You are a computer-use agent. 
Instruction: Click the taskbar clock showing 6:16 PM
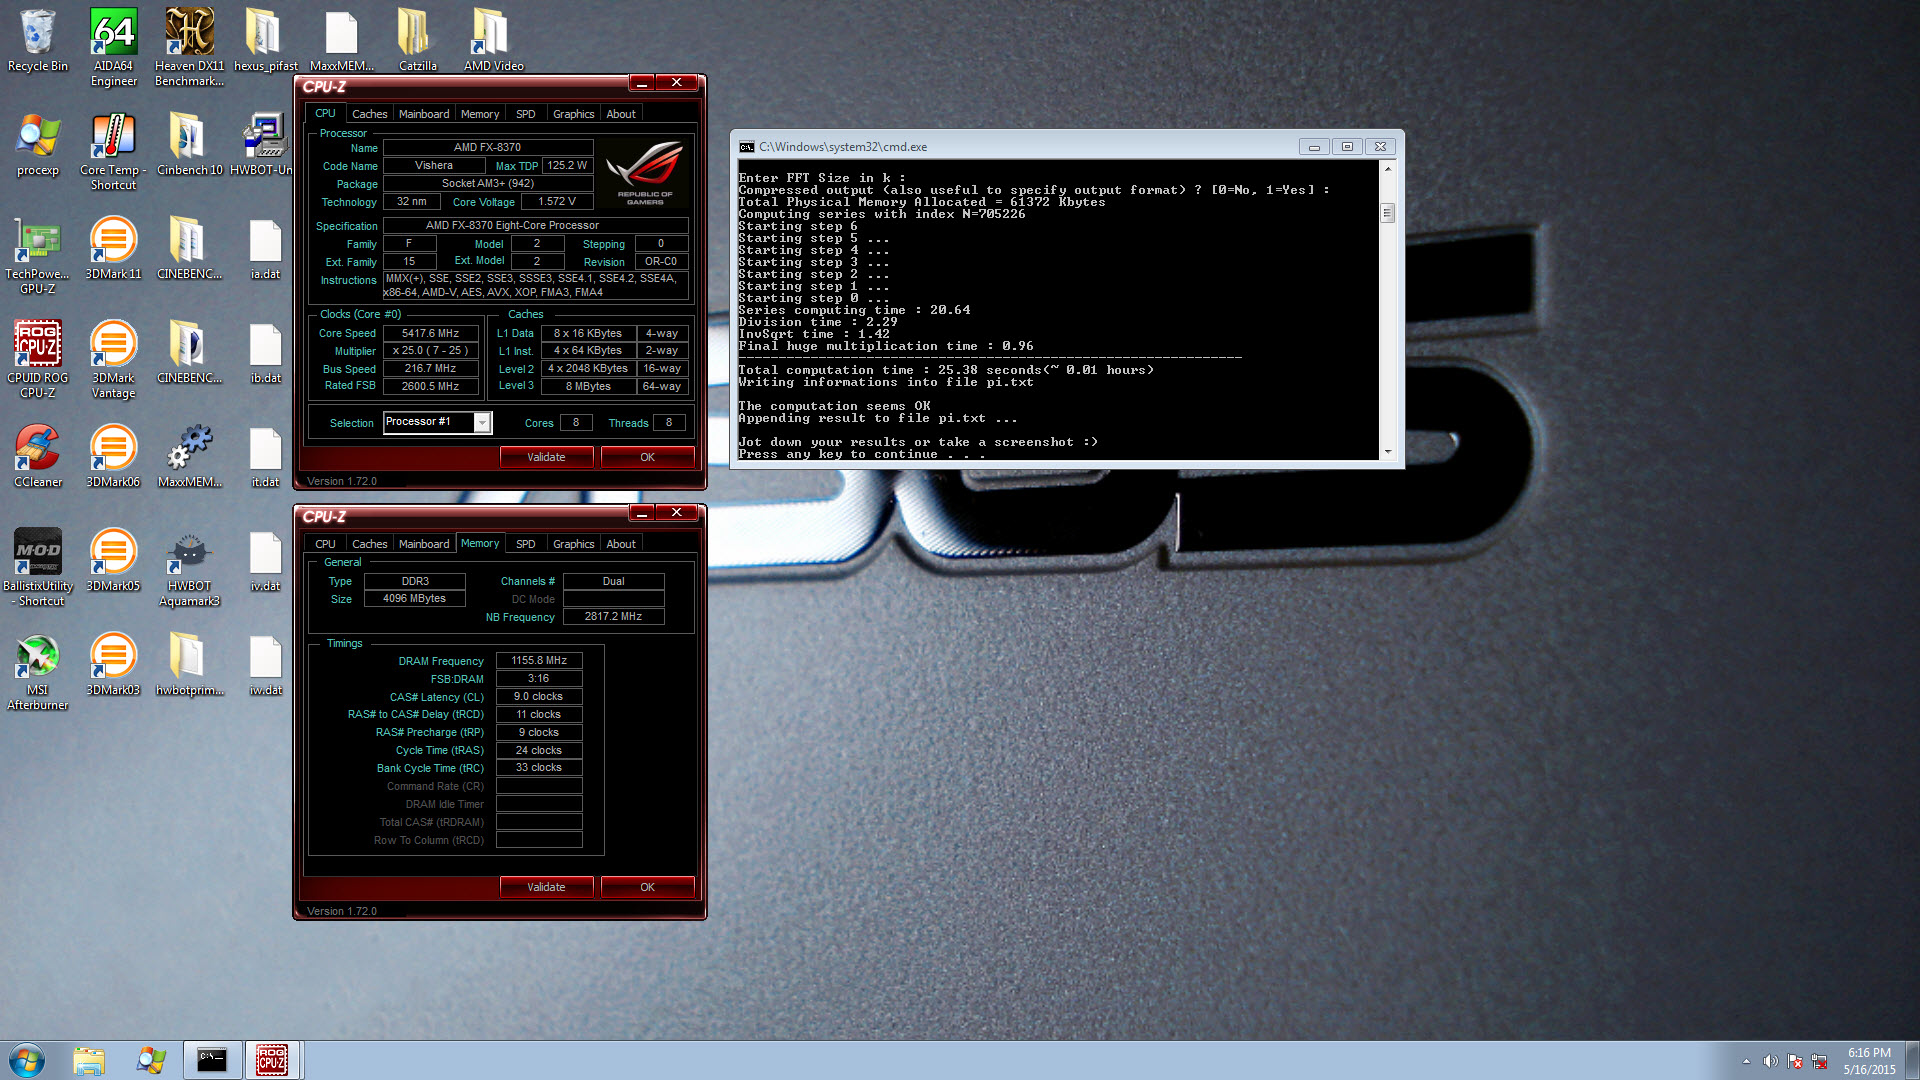tap(1869, 1061)
